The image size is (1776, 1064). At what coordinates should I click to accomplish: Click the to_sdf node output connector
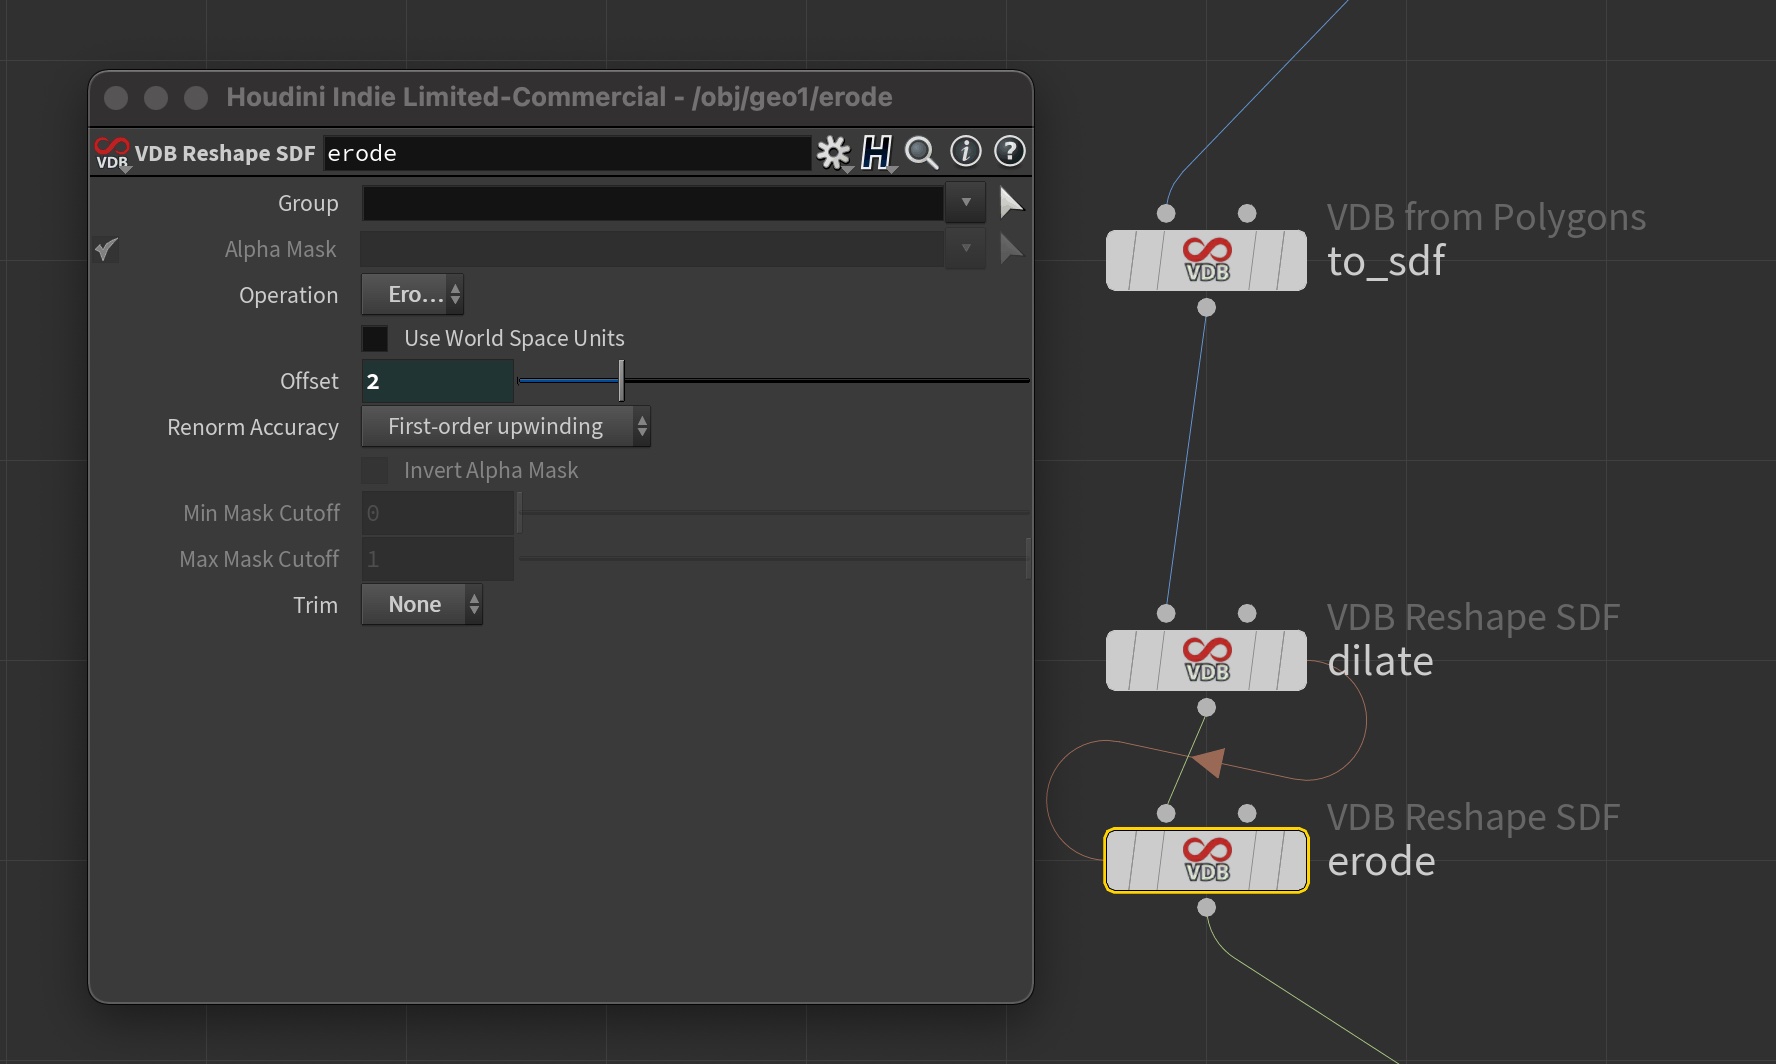click(x=1207, y=308)
